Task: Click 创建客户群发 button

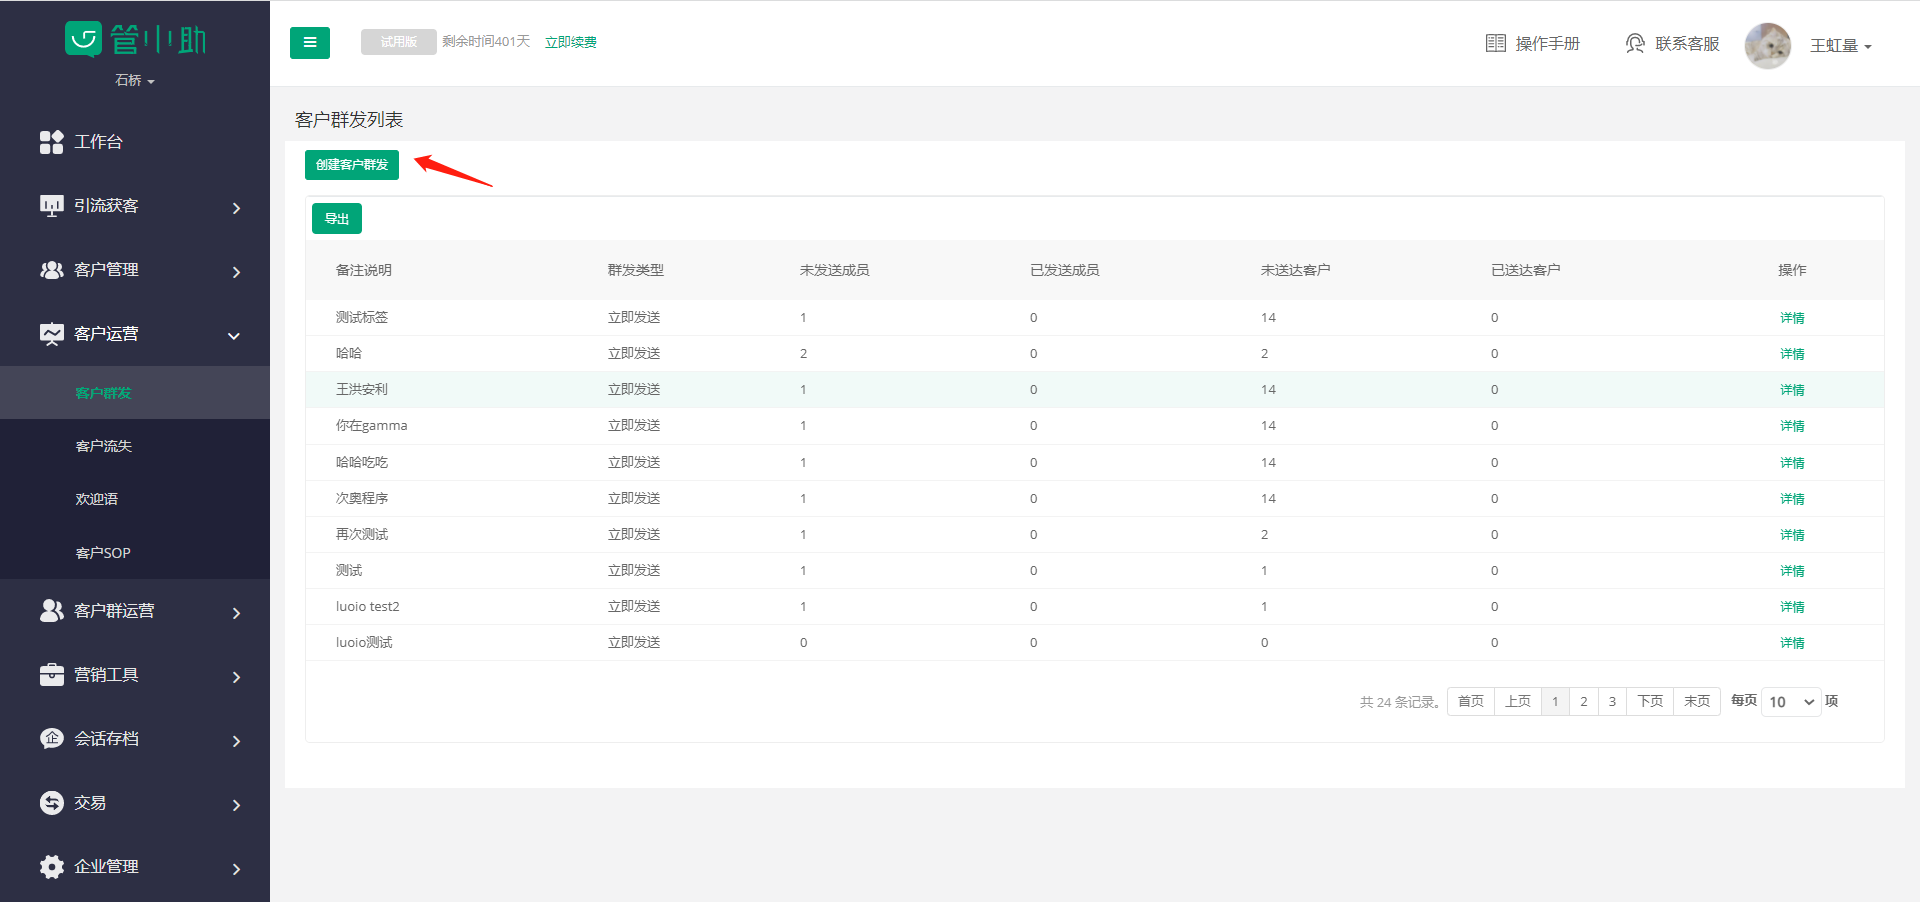Action: (x=352, y=165)
